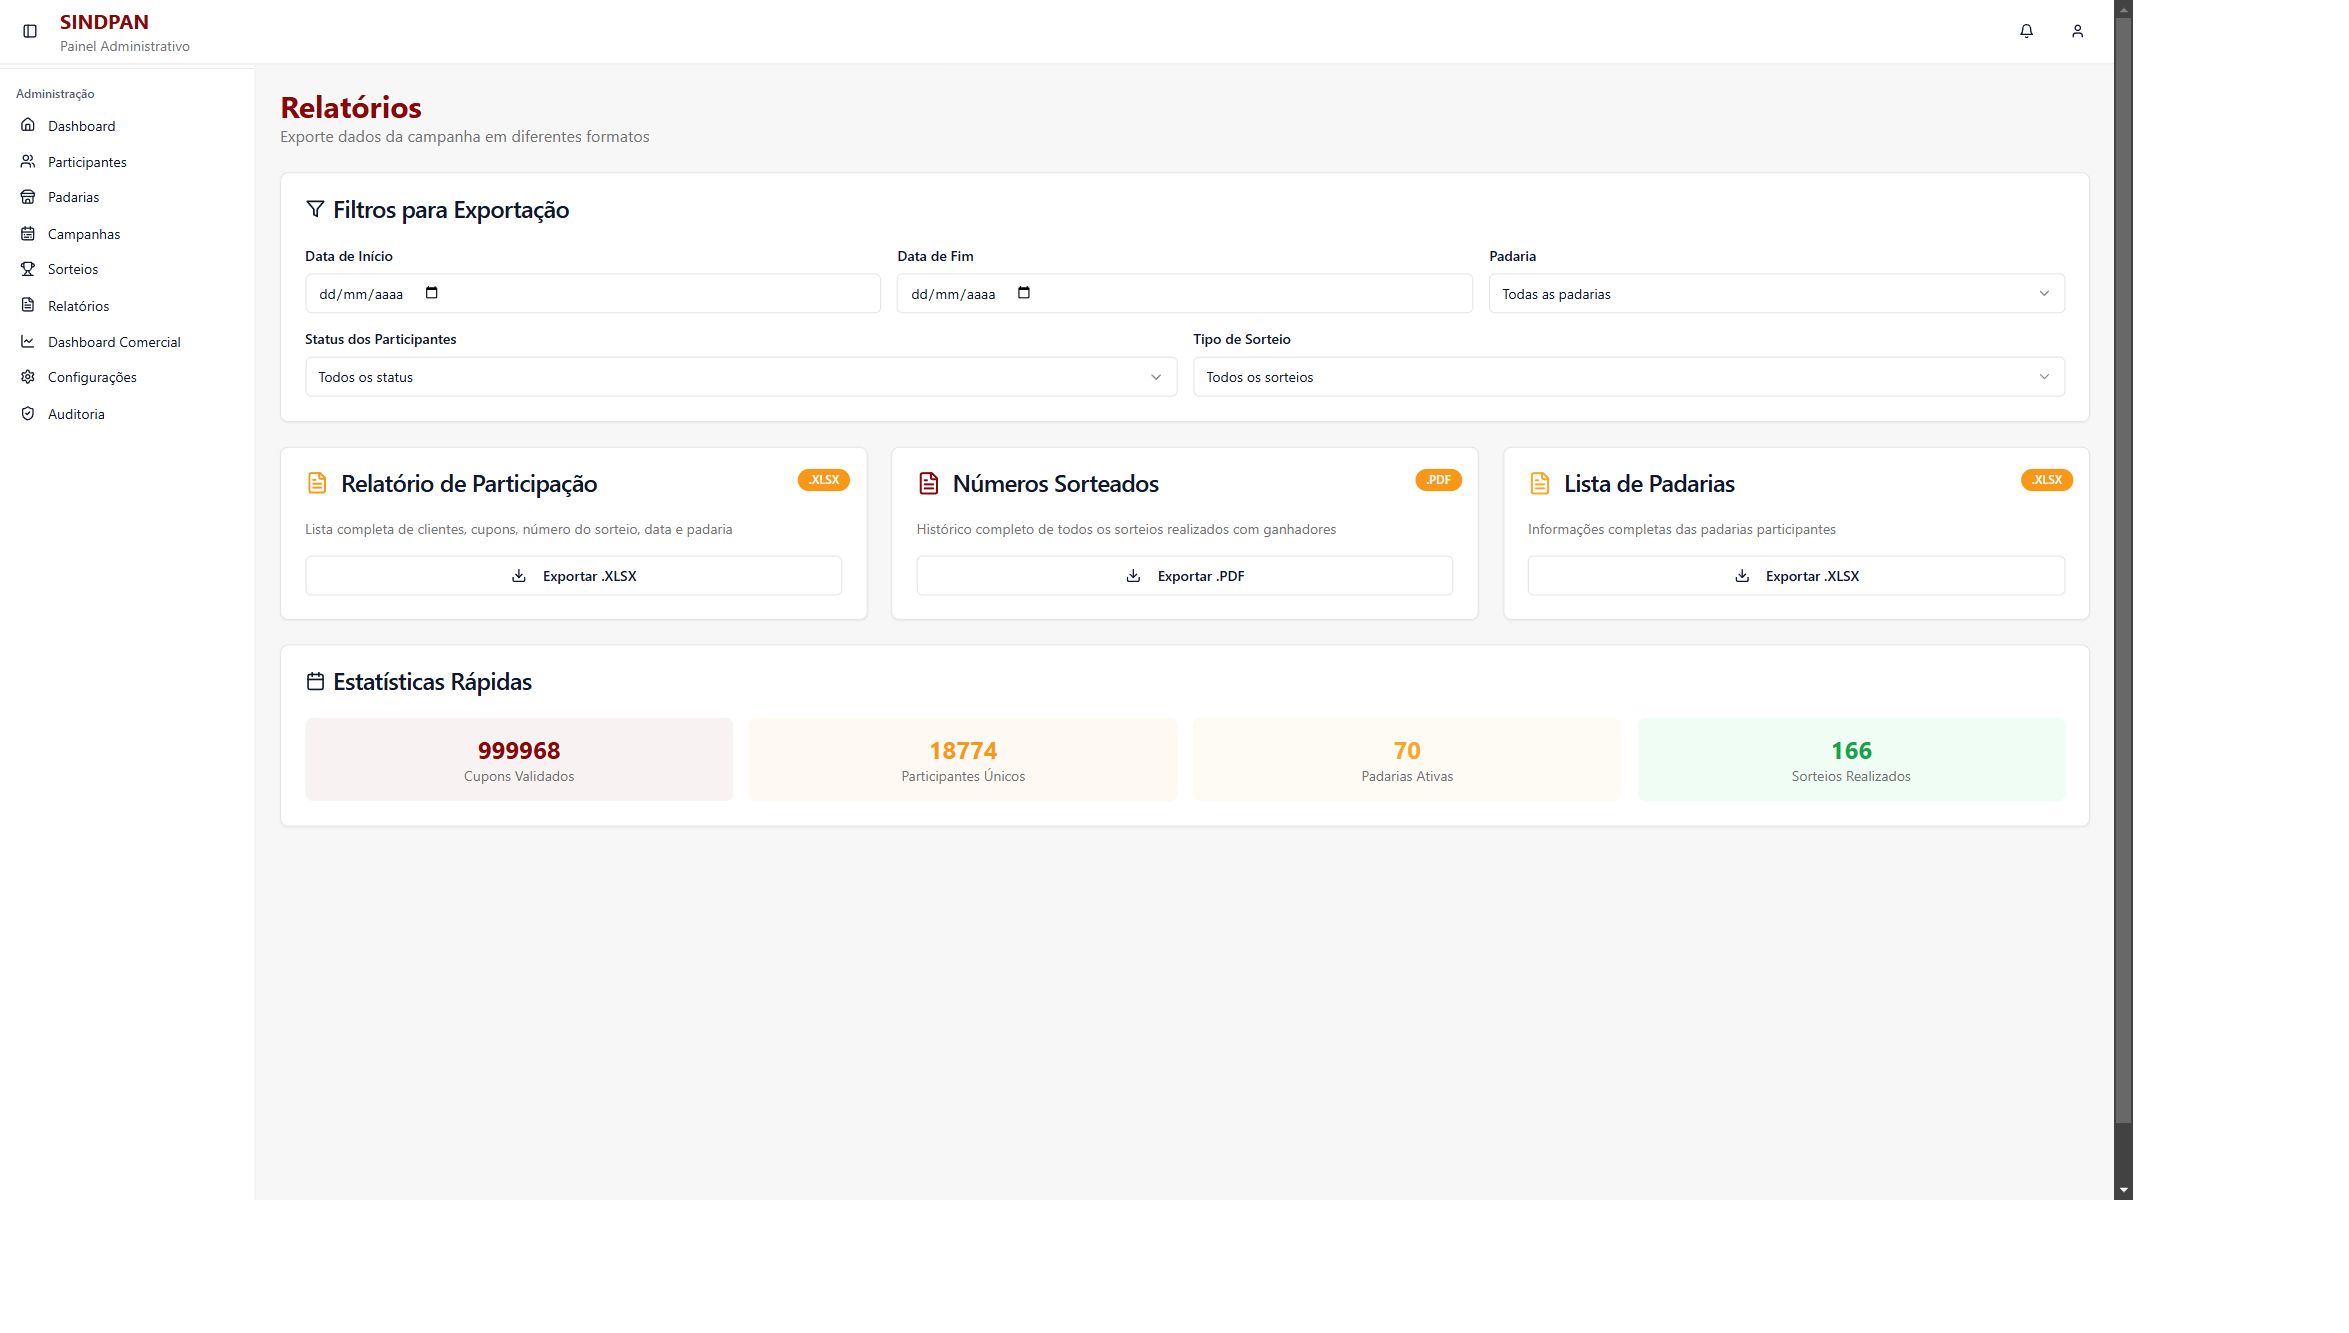Viewport: 2349px width, 1333px height.
Task: Export Relatório de Participação as .XLSX
Action: coord(573,576)
